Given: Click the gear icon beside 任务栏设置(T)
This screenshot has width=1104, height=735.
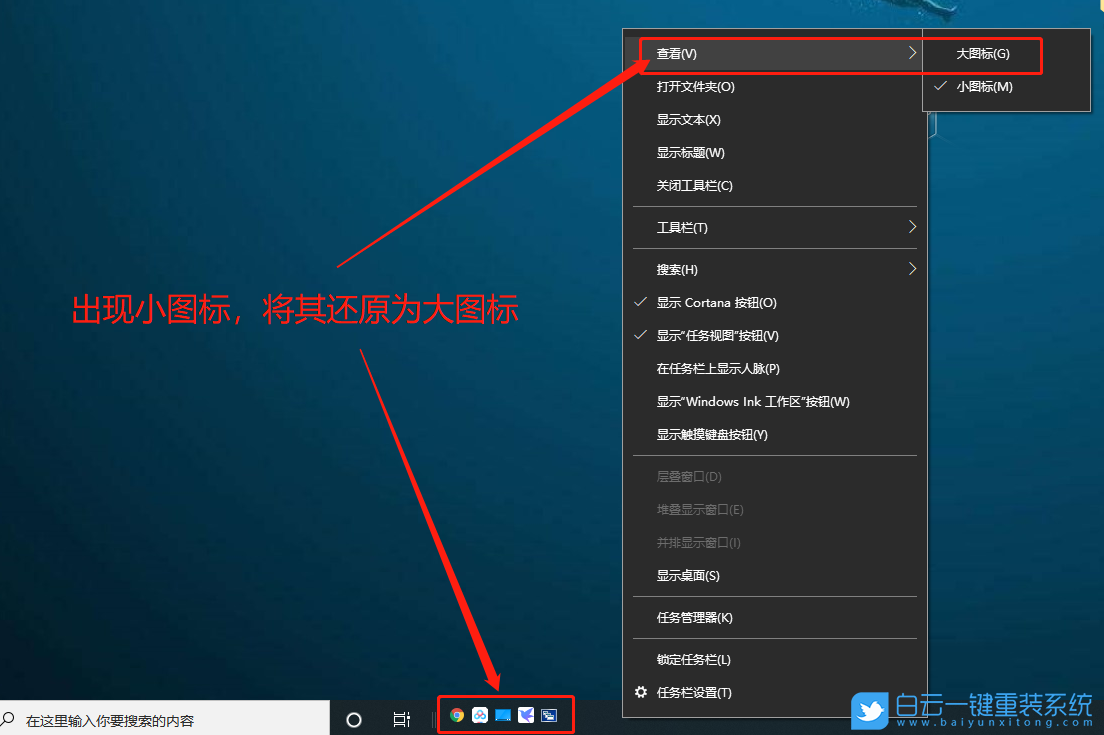Looking at the screenshot, I should (640, 692).
